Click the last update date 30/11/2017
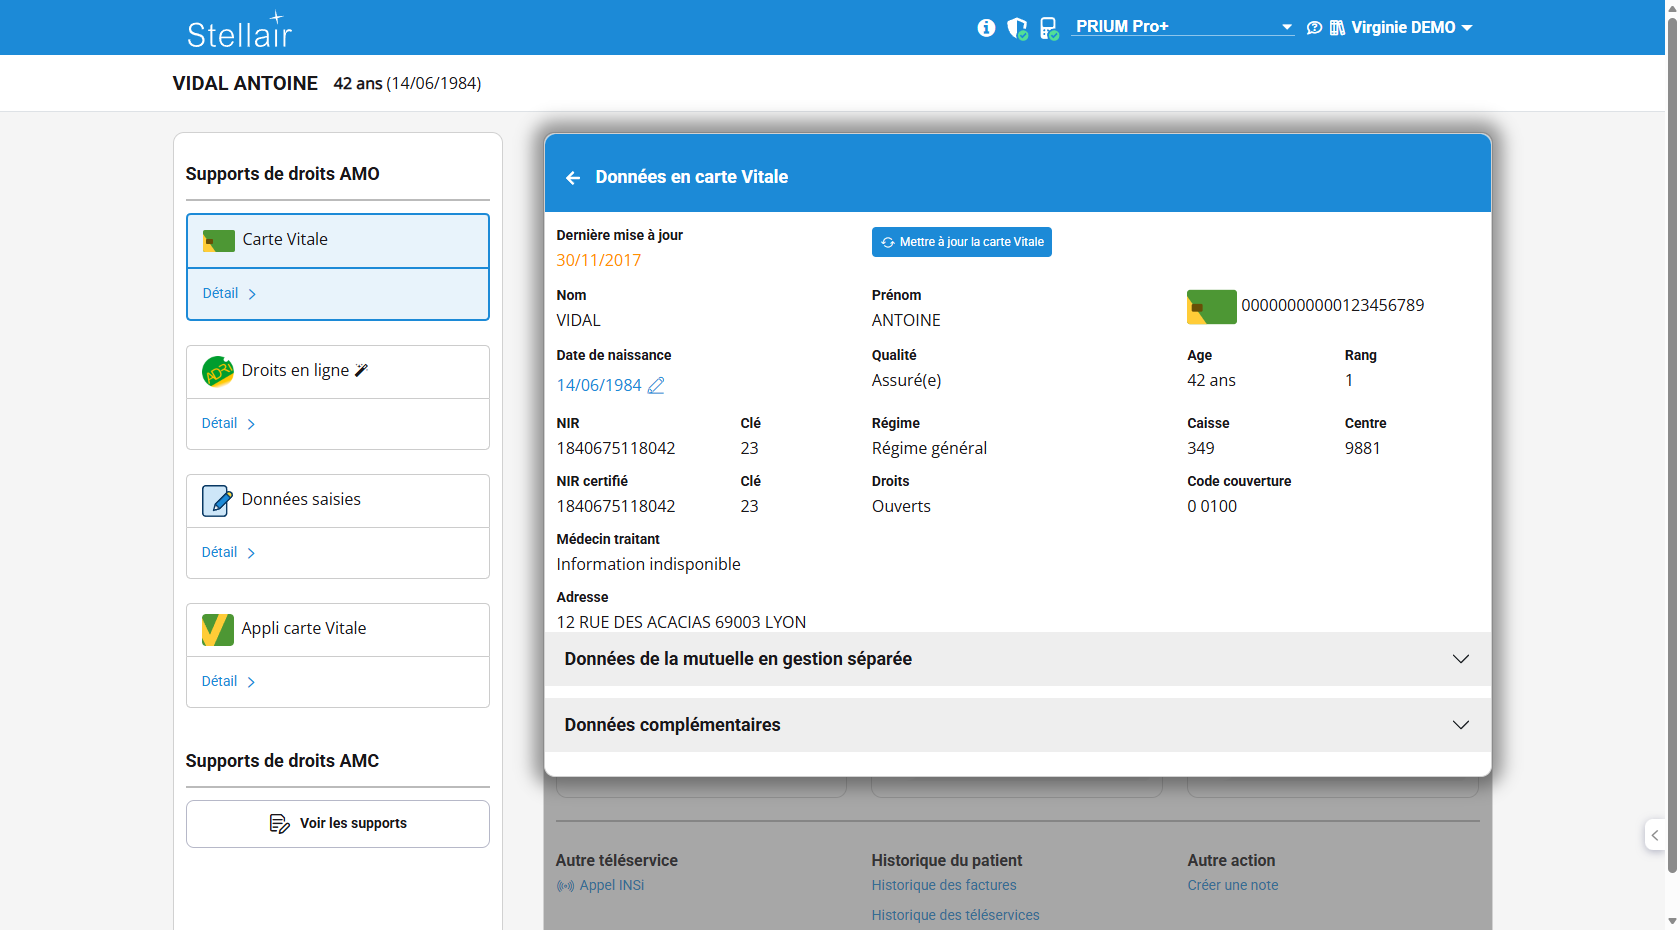 pos(599,260)
